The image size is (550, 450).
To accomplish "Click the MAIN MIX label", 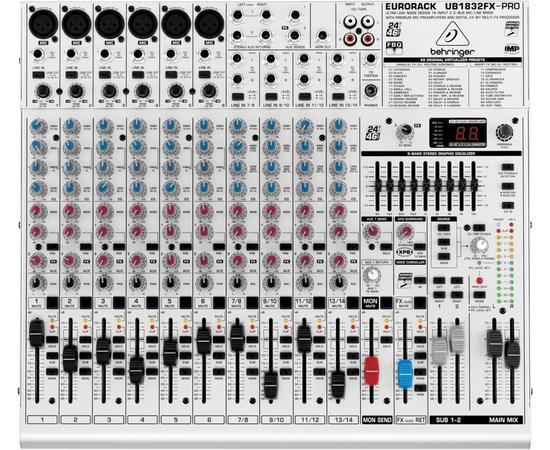I will 503,420.
